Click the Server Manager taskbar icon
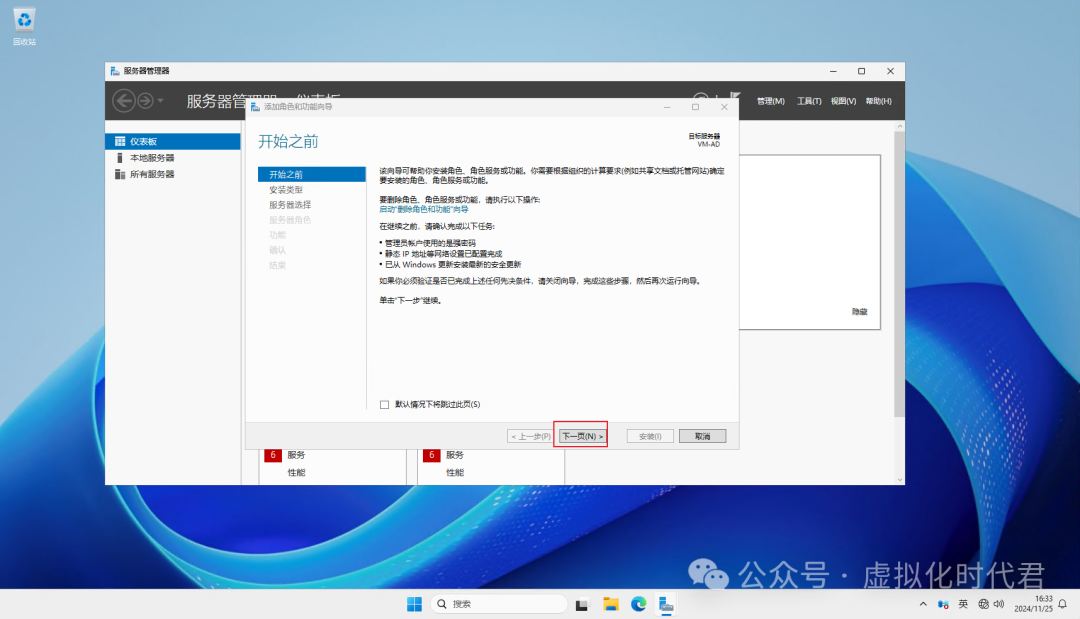1080x619 pixels. pyautogui.click(x=667, y=603)
